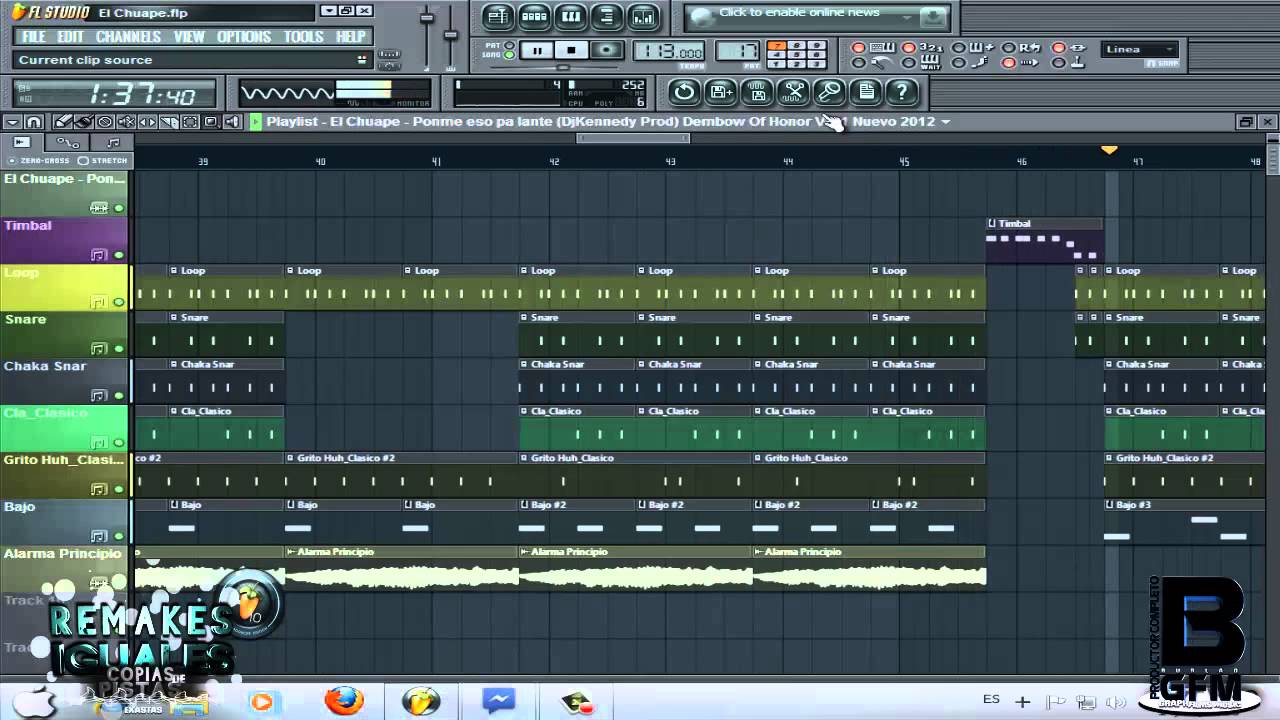Open the playlist options menu arrow
Viewport: 1280px width, 720px height.
(x=12, y=122)
